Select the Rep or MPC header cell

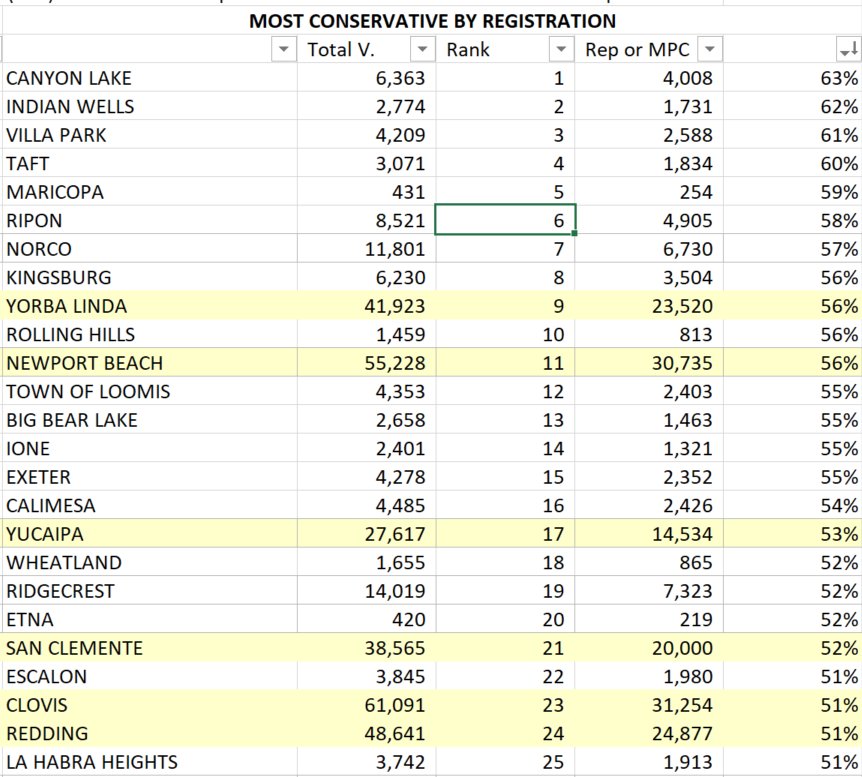tap(649, 49)
